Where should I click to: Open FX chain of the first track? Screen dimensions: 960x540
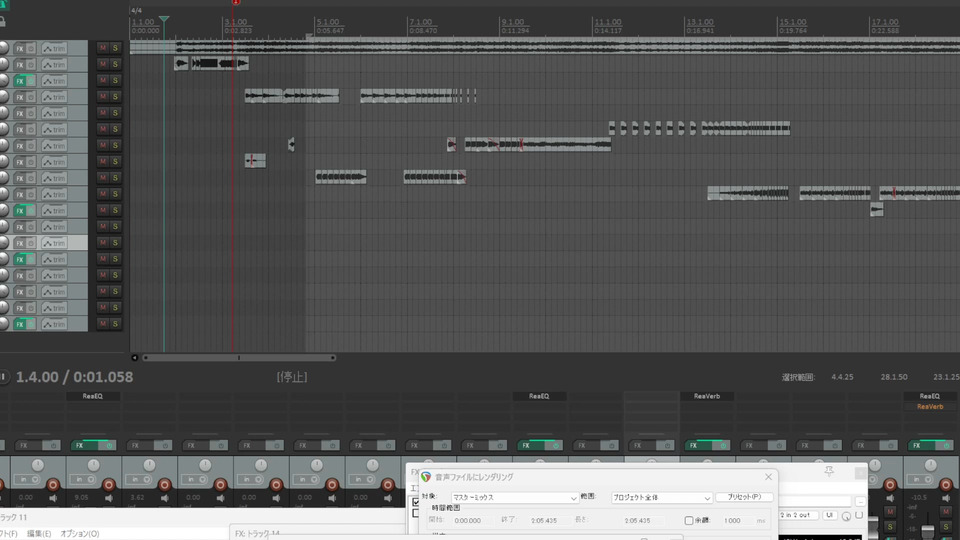coord(20,48)
